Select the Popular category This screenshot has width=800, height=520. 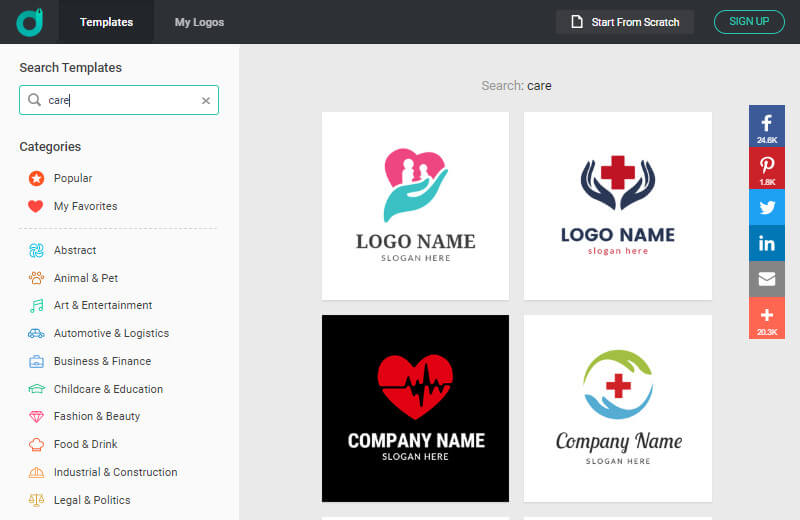click(x=72, y=178)
